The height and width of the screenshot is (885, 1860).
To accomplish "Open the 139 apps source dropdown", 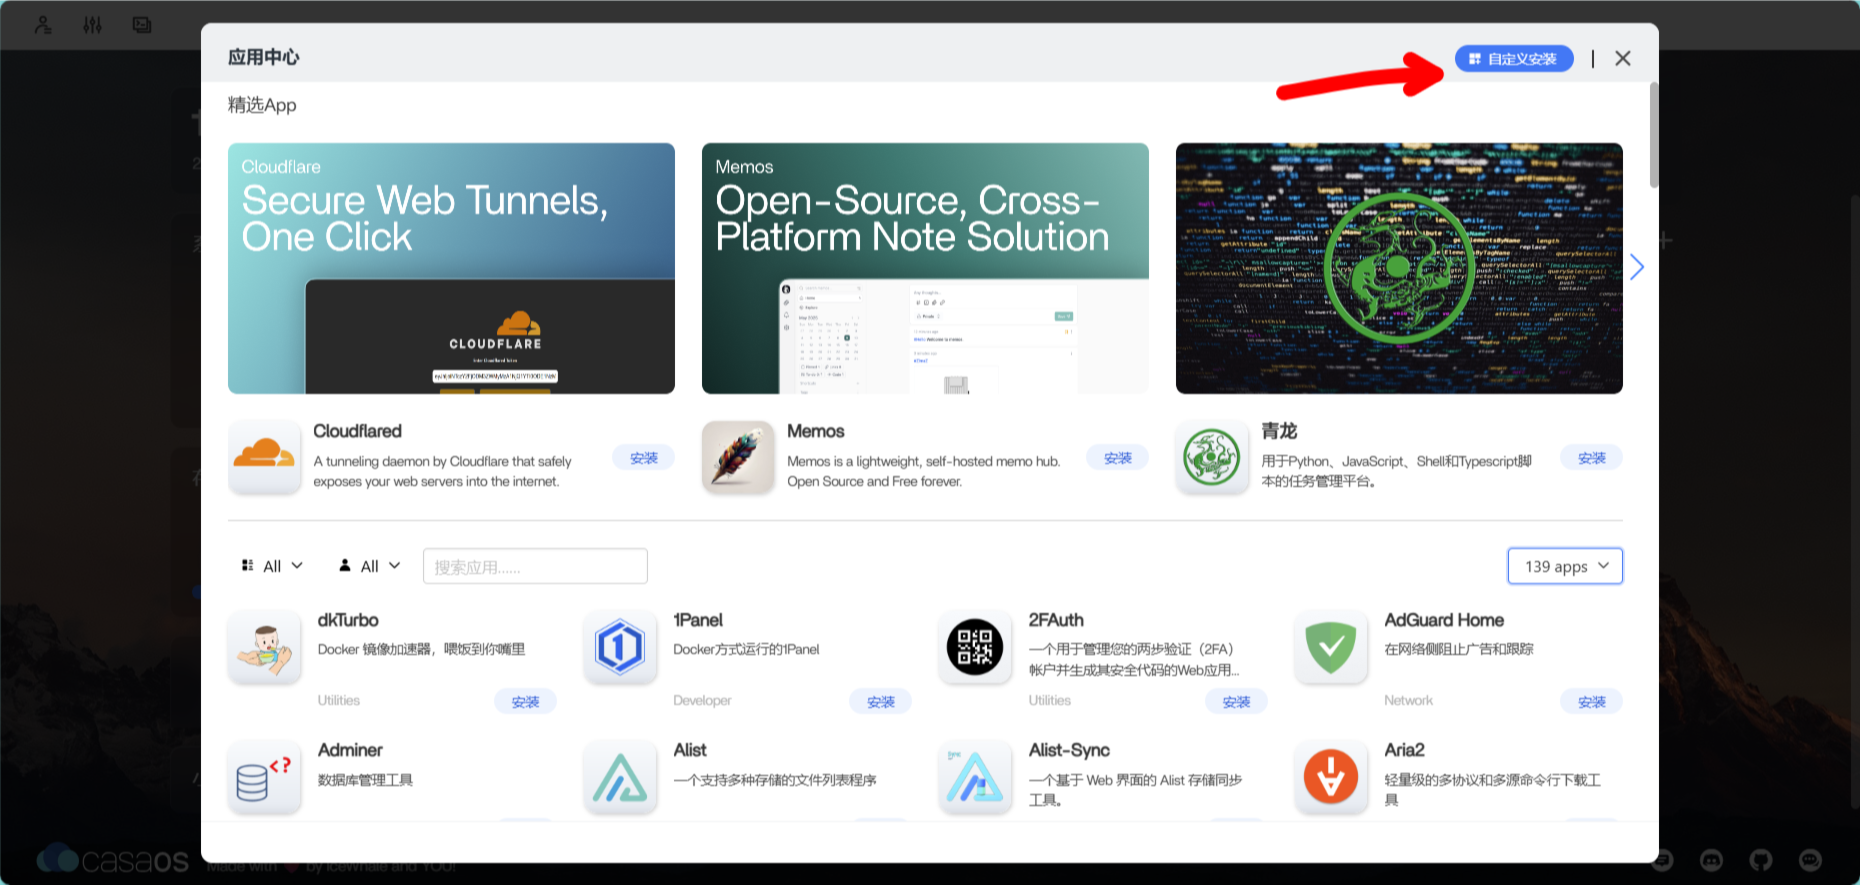I will (x=1564, y=566).
